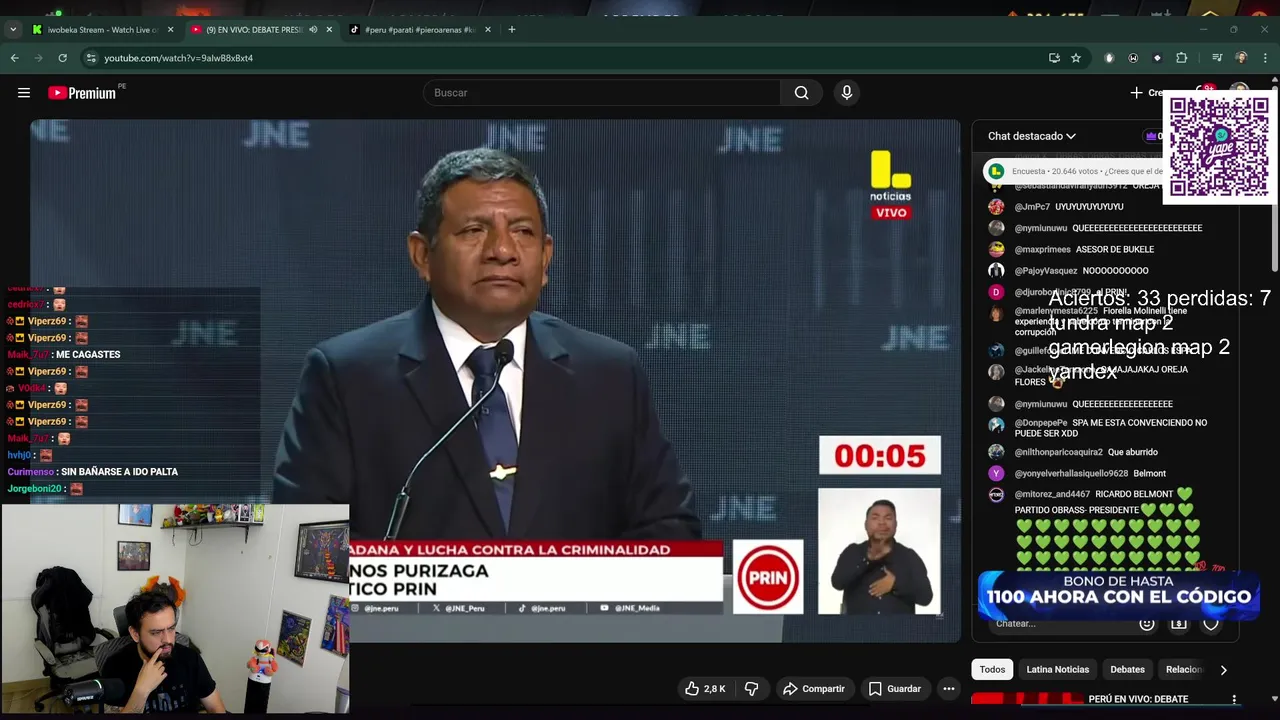Bookmark this page with star icon

[x=1076, y=58]
